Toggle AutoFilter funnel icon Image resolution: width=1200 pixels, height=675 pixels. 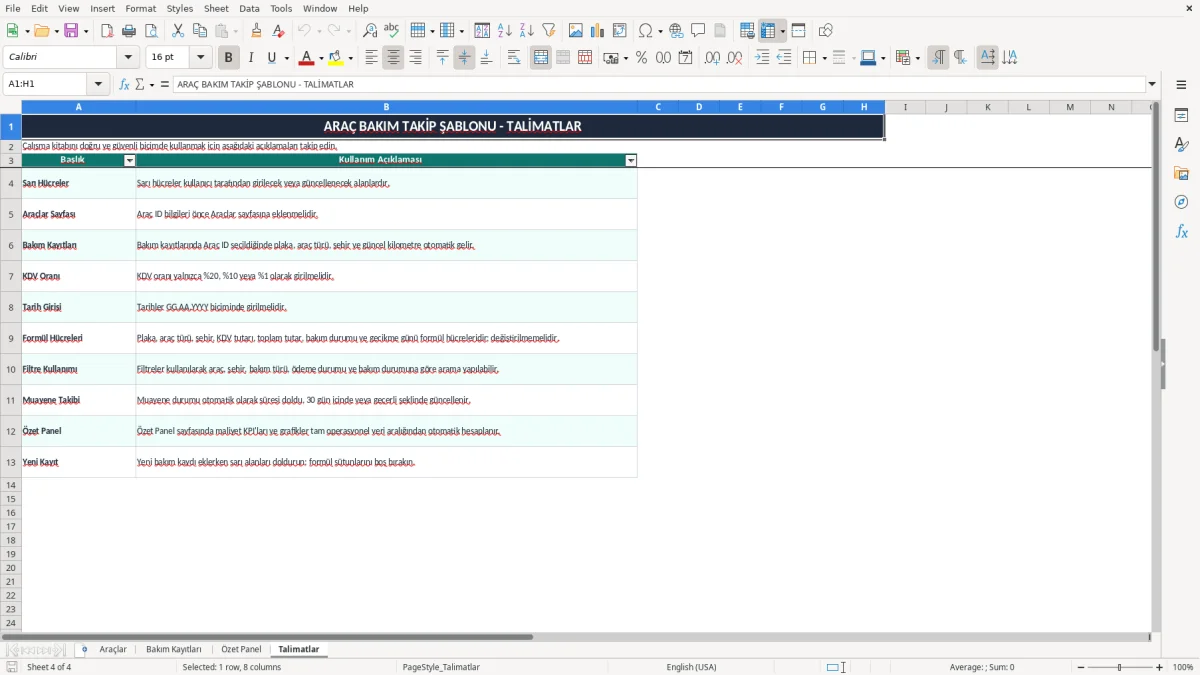pyautogui.click(x=549, y=31)
